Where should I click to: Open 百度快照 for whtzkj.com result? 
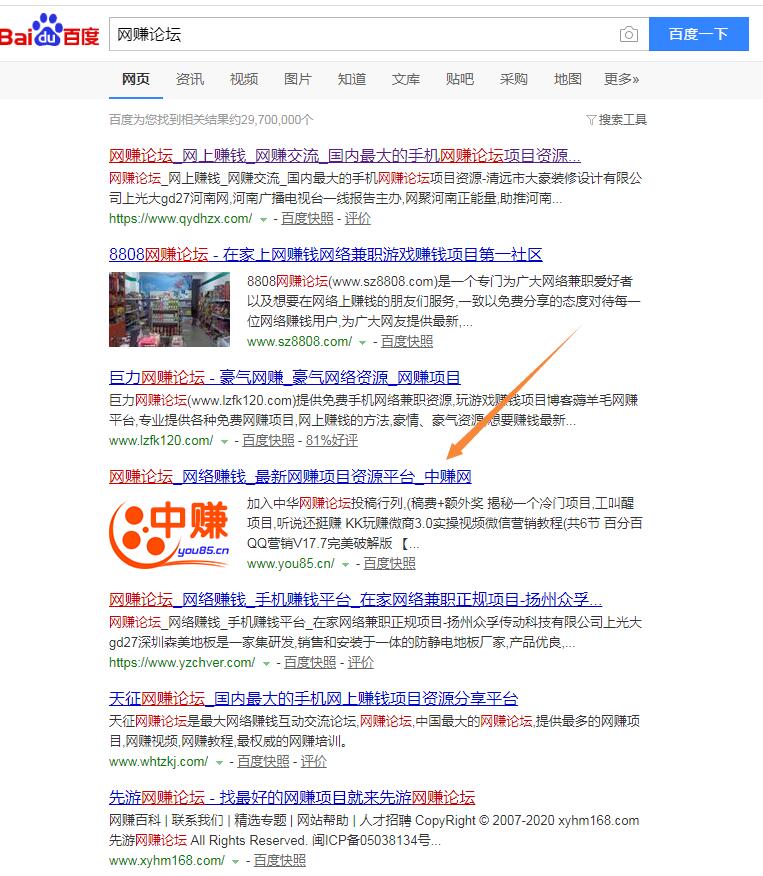tap(263, 761)
